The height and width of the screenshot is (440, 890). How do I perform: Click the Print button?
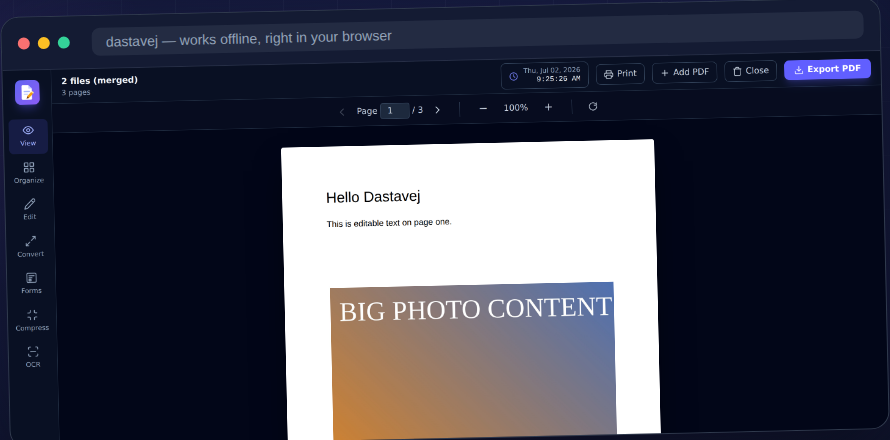pyautogui.click(x=620, y=74)
